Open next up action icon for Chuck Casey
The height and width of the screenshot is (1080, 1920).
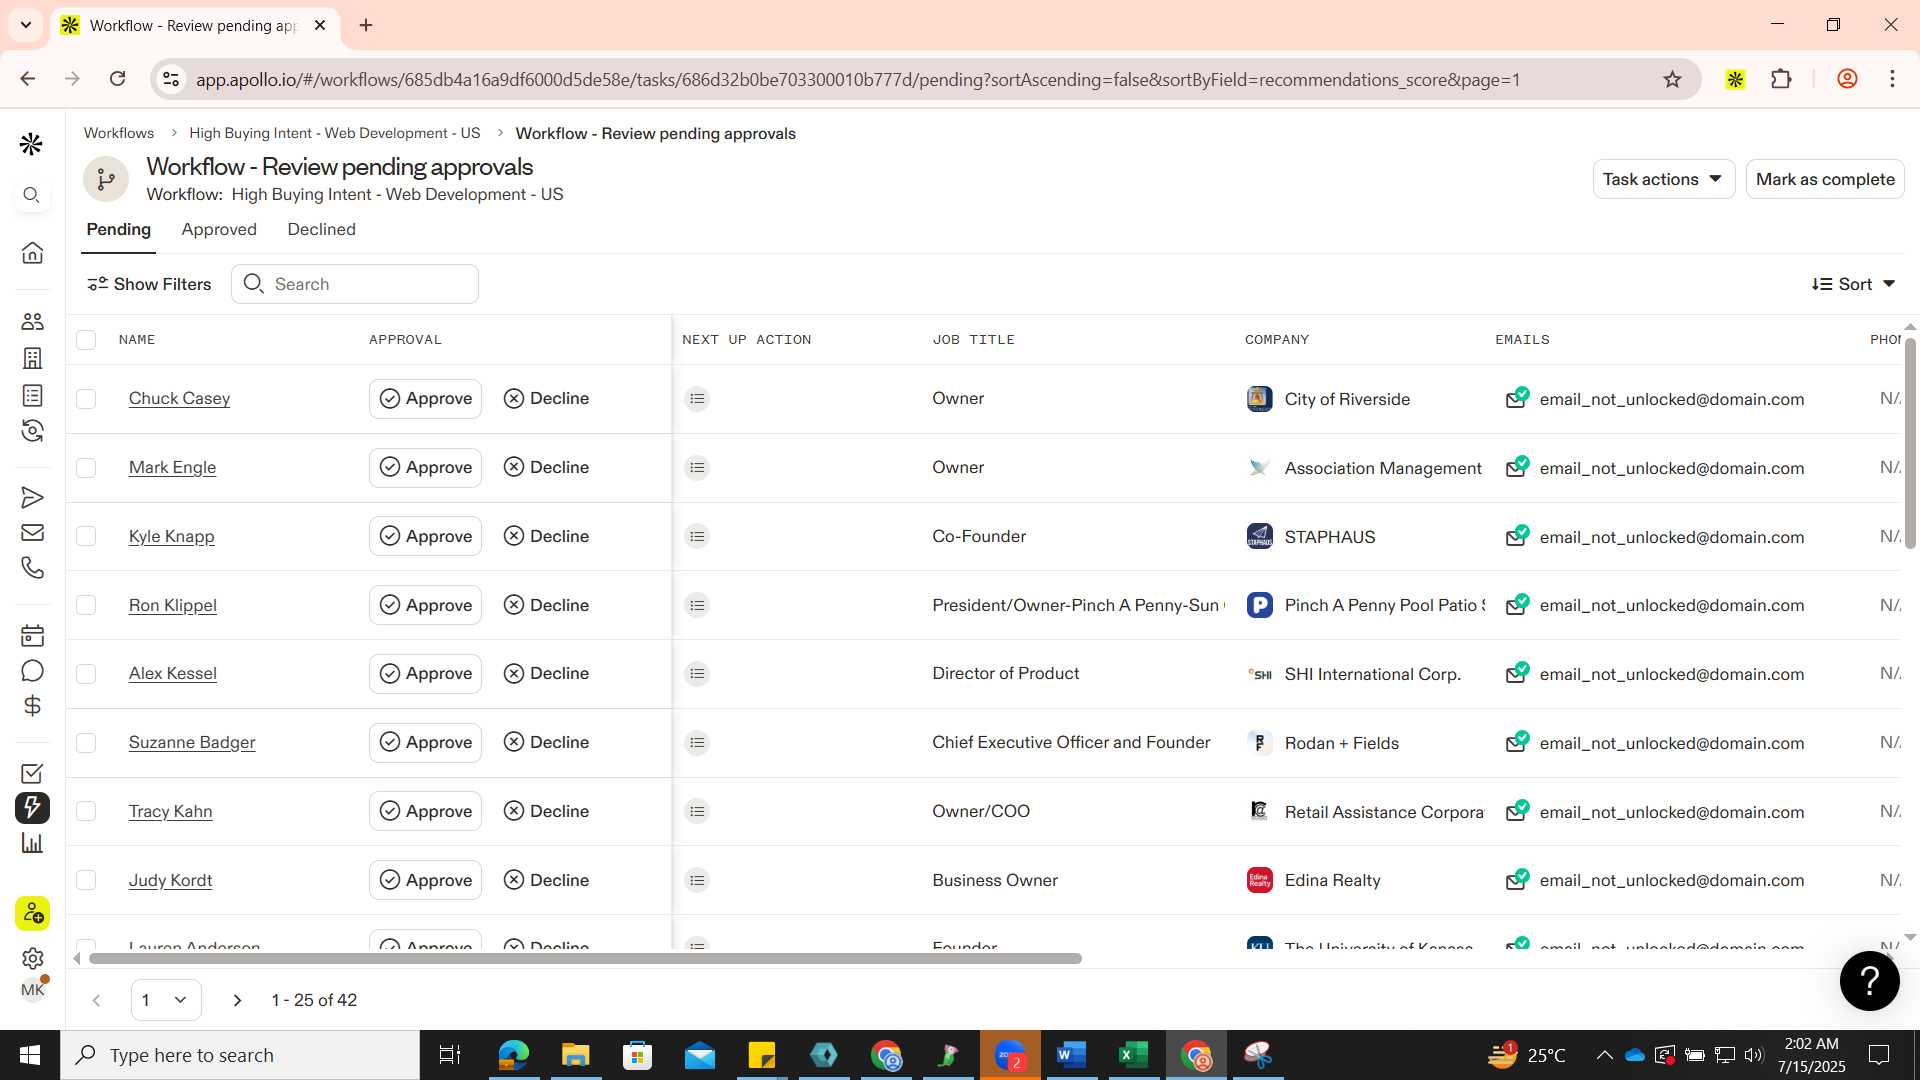click(697, 399)
